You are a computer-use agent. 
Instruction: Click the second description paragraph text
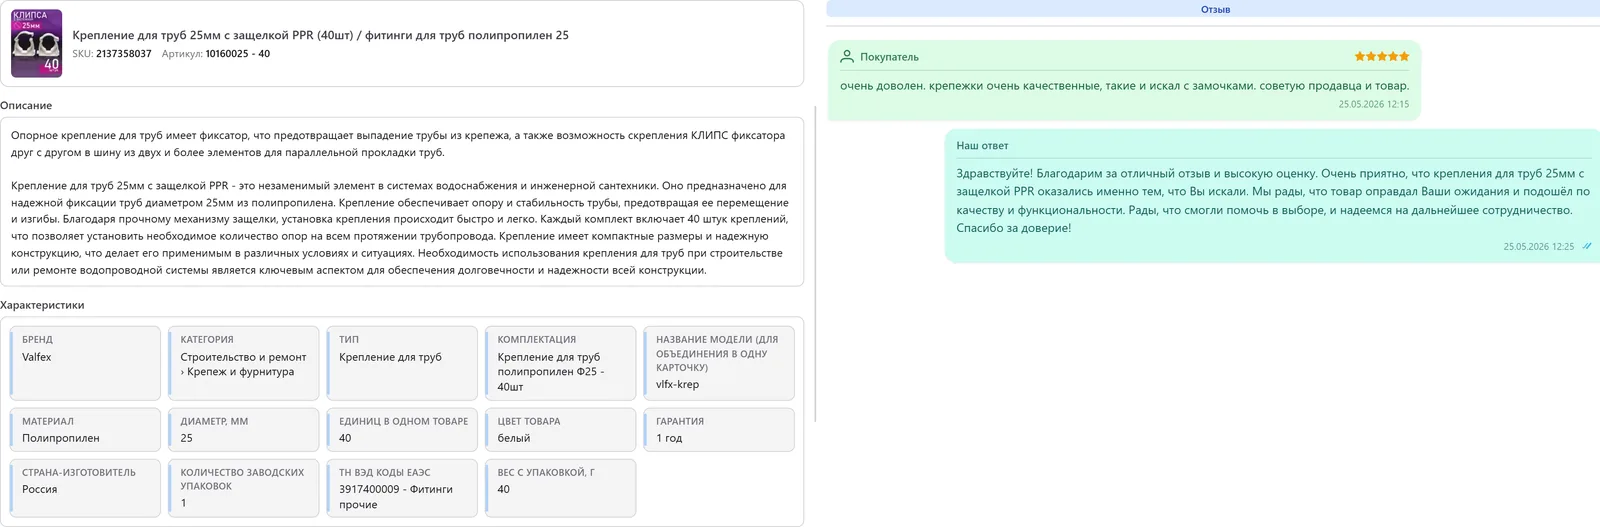[400, 228]
